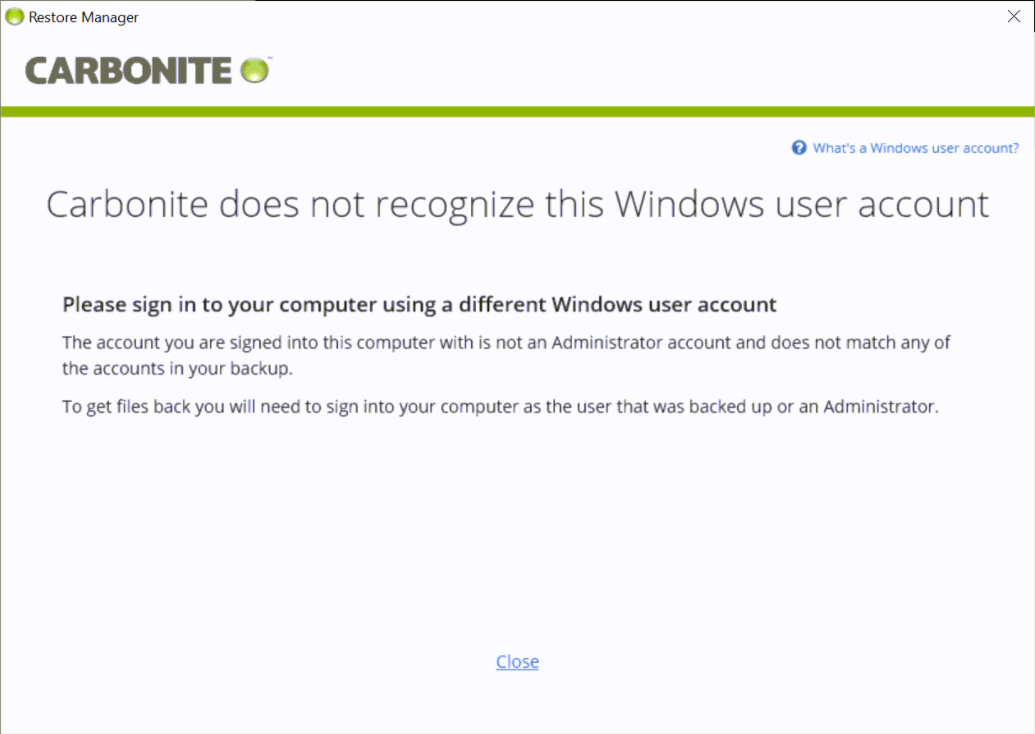Open "What's a Windows user account?" link
Image resolution: width=1035 pixels, height=734 pixels.
pos(915,148)
